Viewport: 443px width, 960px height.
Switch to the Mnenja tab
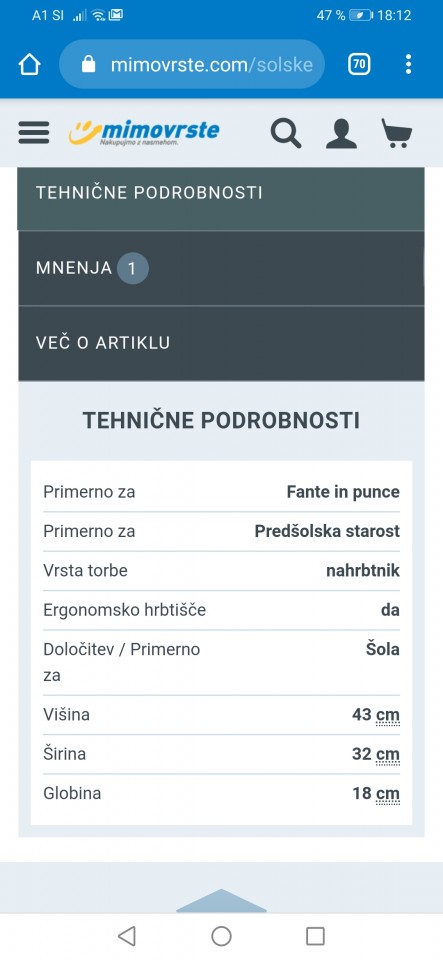pos(221,268)
